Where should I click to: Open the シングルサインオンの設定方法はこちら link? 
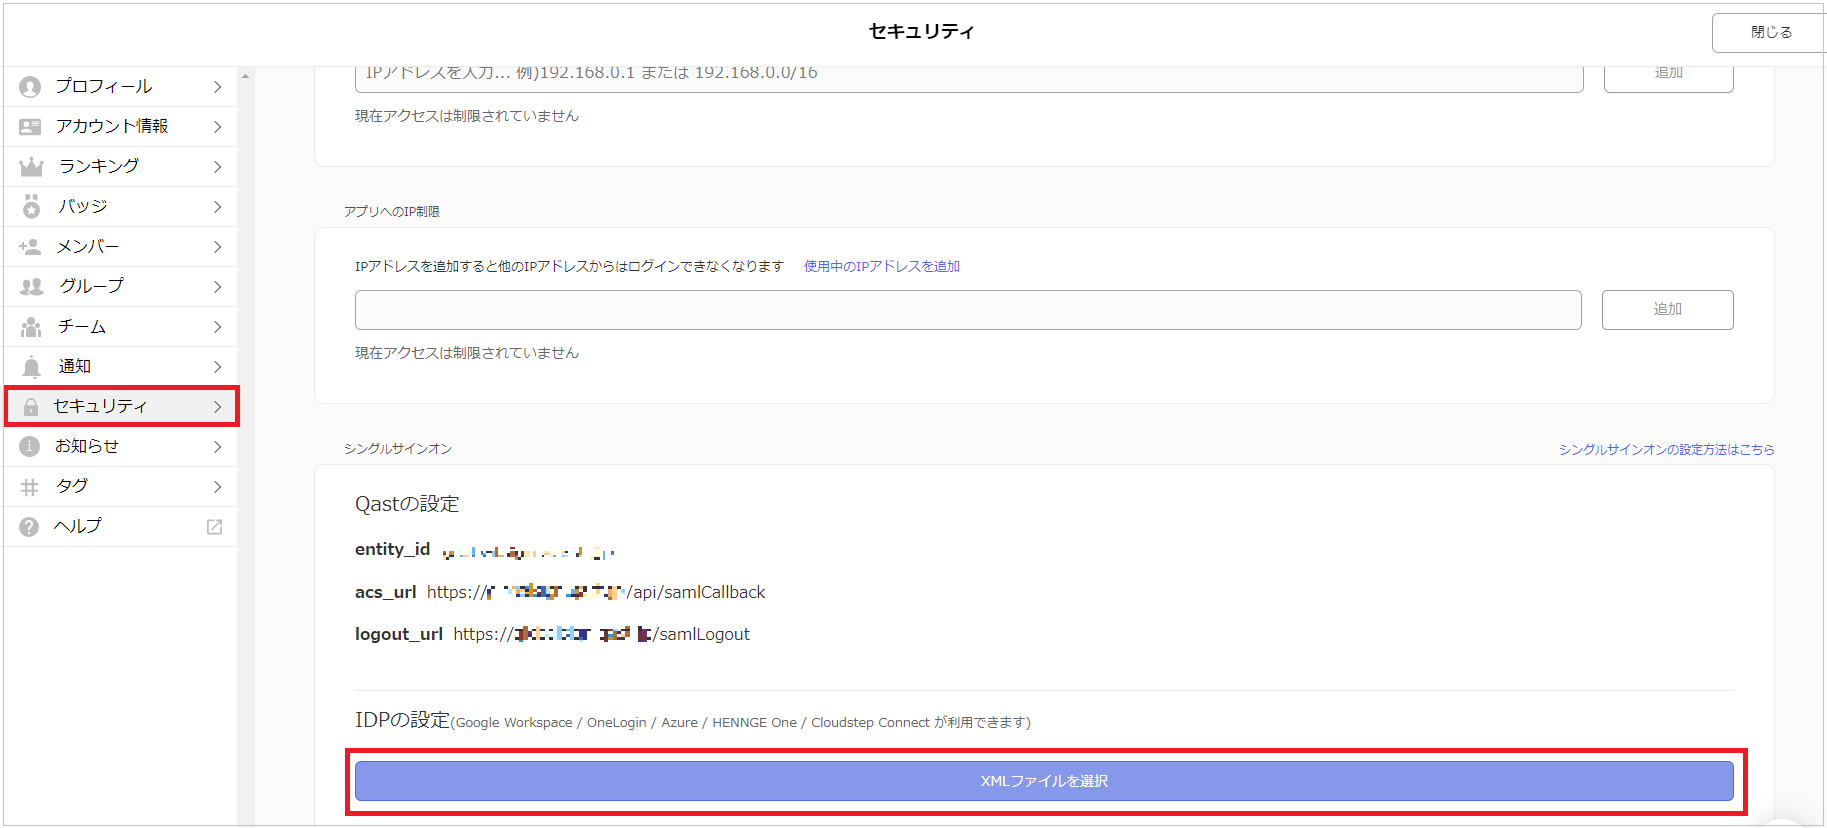click(x=1666, y=450)
